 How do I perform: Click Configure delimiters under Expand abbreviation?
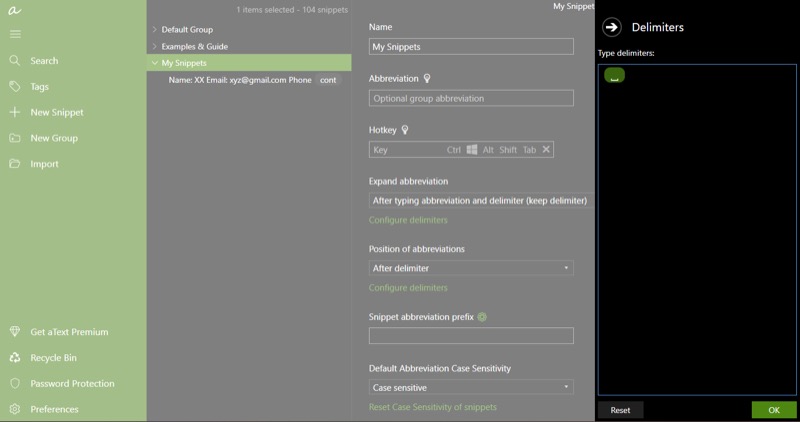(408, 220)
